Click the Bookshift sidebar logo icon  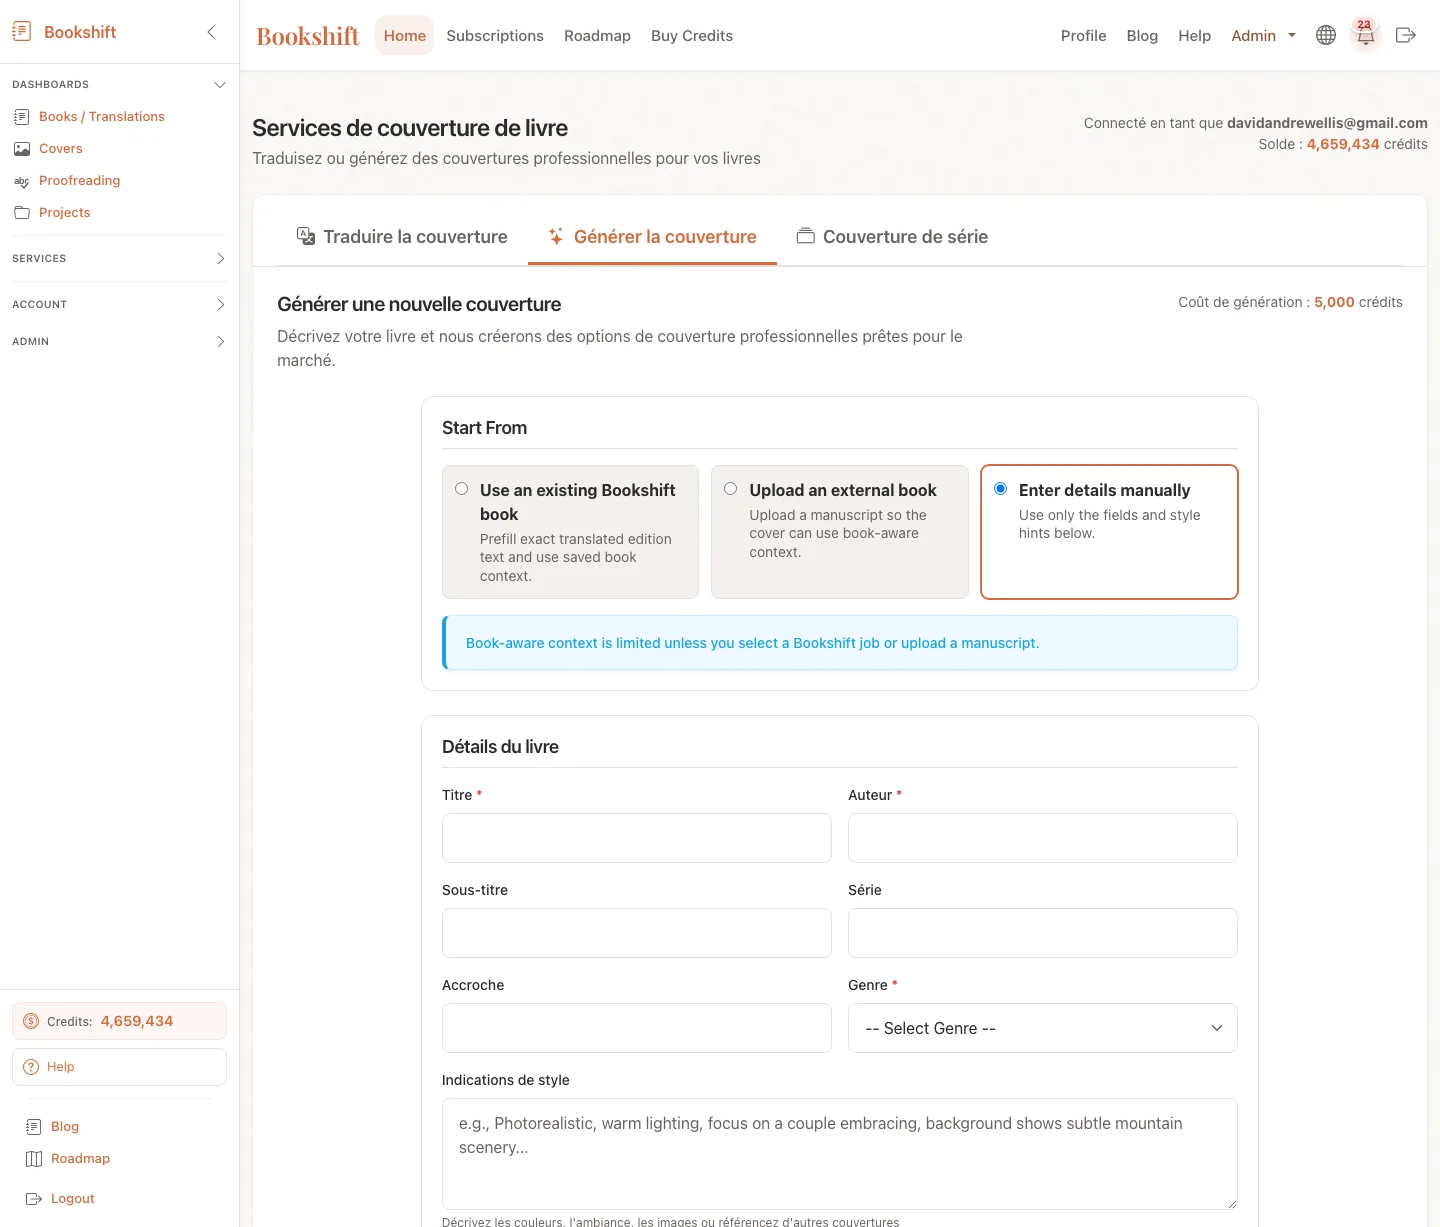coord(22,32)
